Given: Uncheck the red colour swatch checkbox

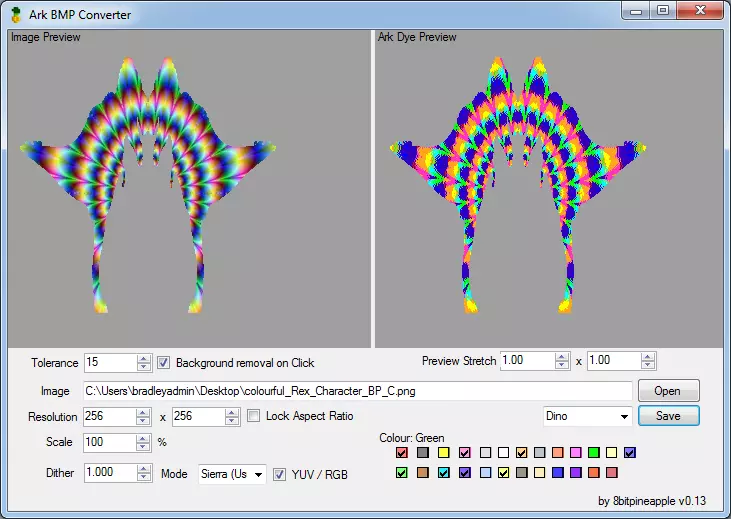Looking at the screenshot, I should tap(401, 452).
